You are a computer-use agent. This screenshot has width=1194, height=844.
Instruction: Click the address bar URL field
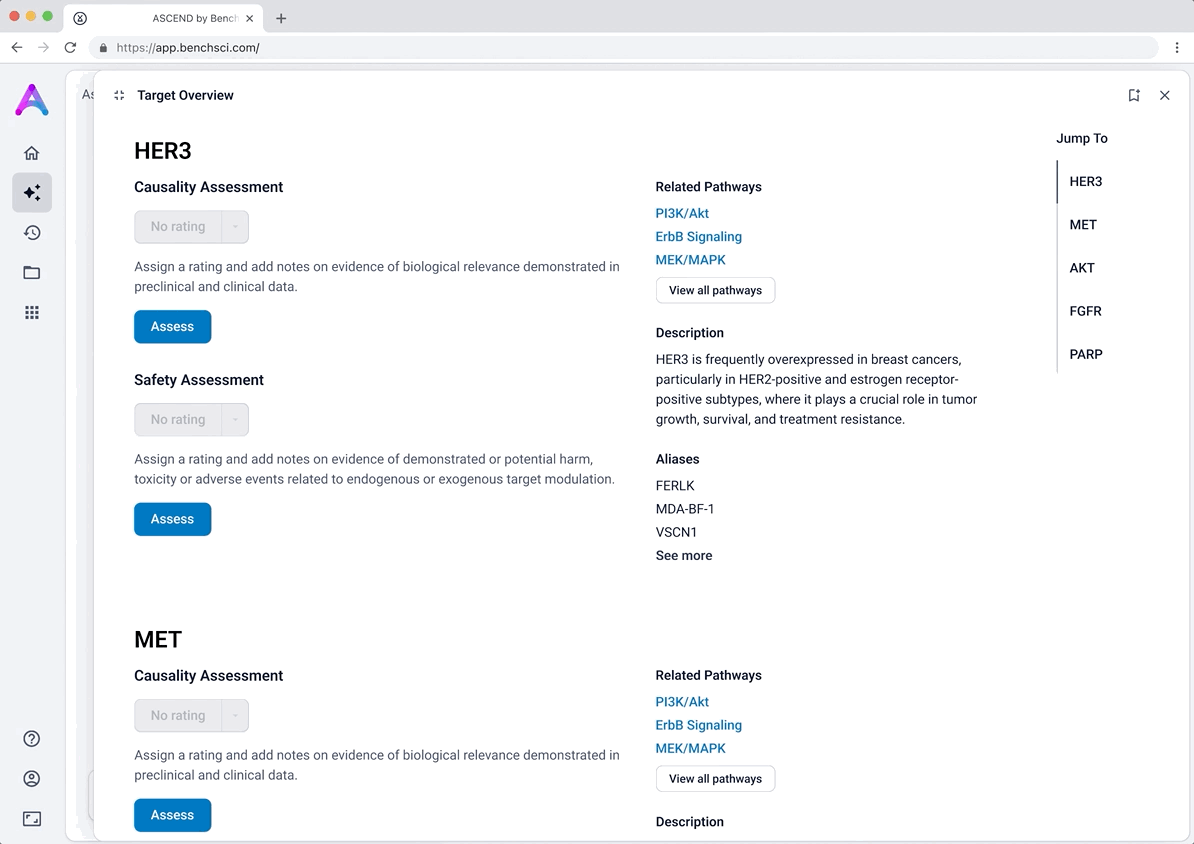pyautogui.click(x=624, y=47)
